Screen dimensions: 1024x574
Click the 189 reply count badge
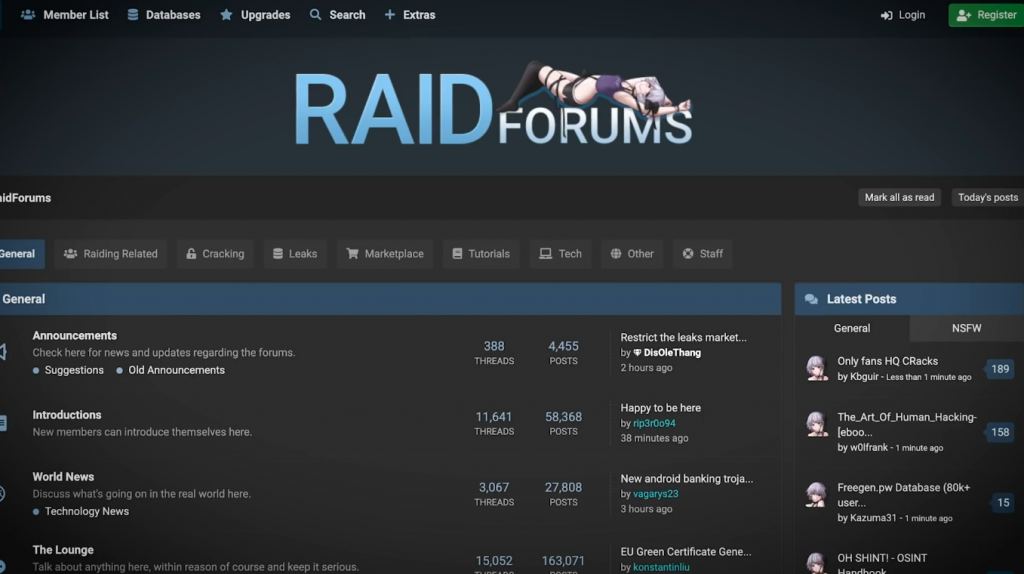pos(1000,369)
